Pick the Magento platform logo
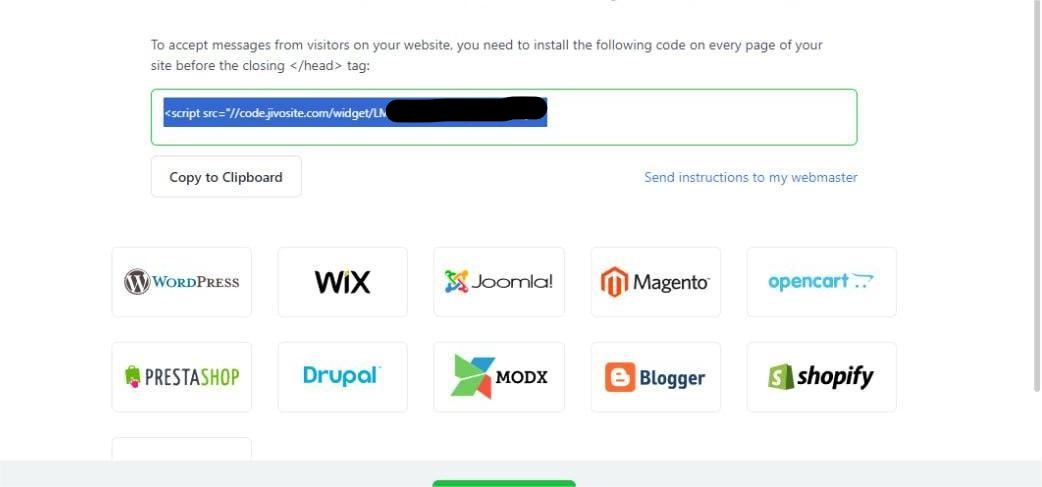Image resolution: width=1042 pixels, height=487 pixels. point(655,282)
